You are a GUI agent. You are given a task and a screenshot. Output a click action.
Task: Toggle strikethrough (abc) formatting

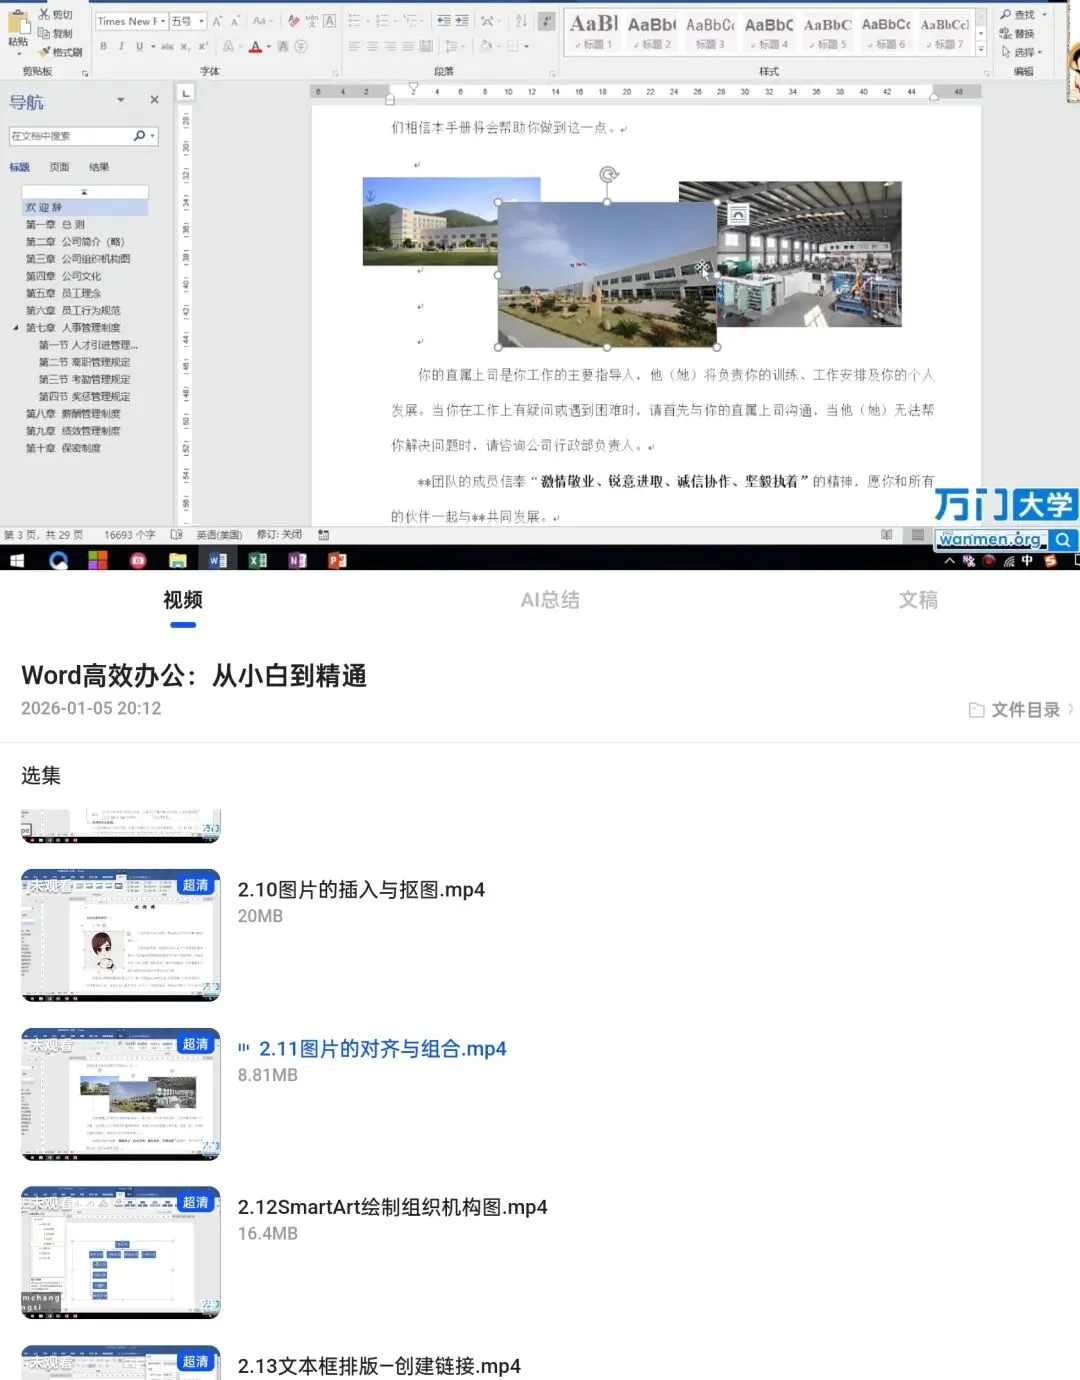click(x=167, y=46)
